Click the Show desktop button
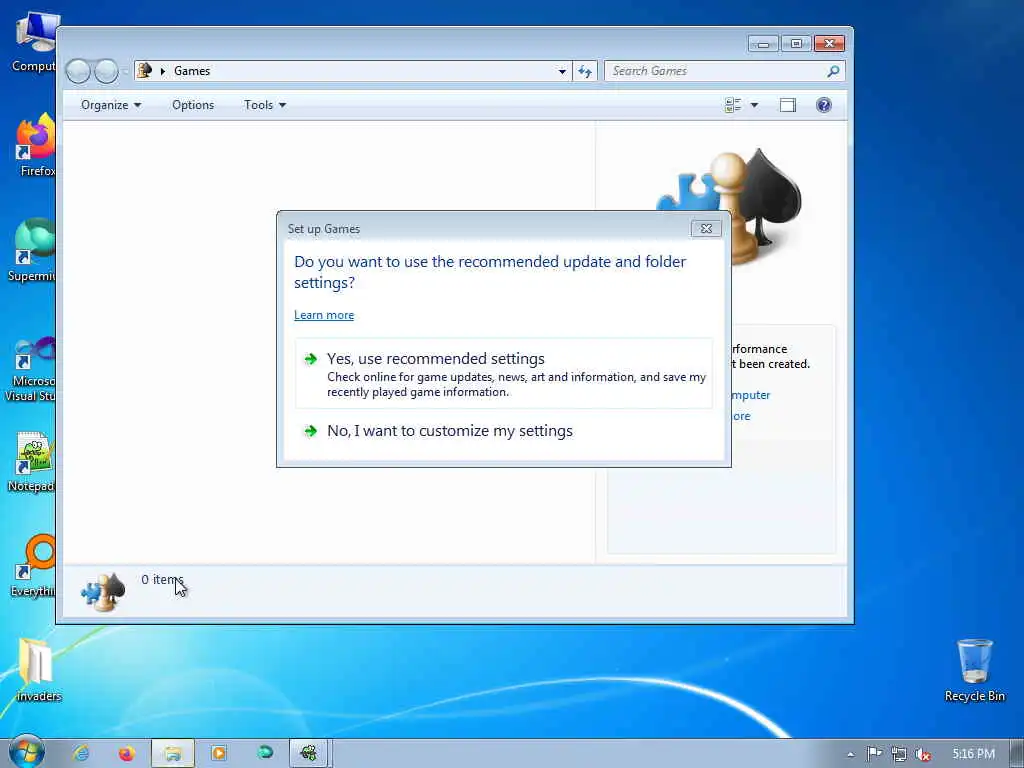Viewport: 1024px width, 768px height. [x=1017, y=753]
